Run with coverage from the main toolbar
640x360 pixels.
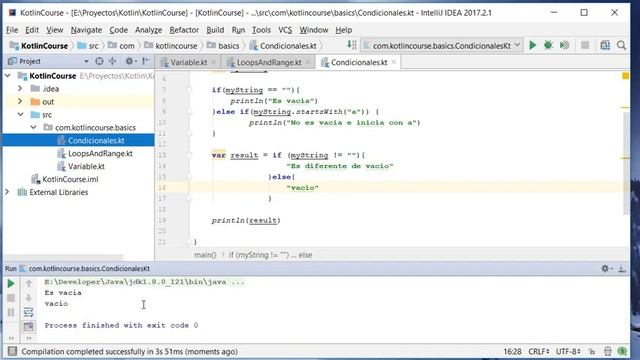(x=564, y=45)
